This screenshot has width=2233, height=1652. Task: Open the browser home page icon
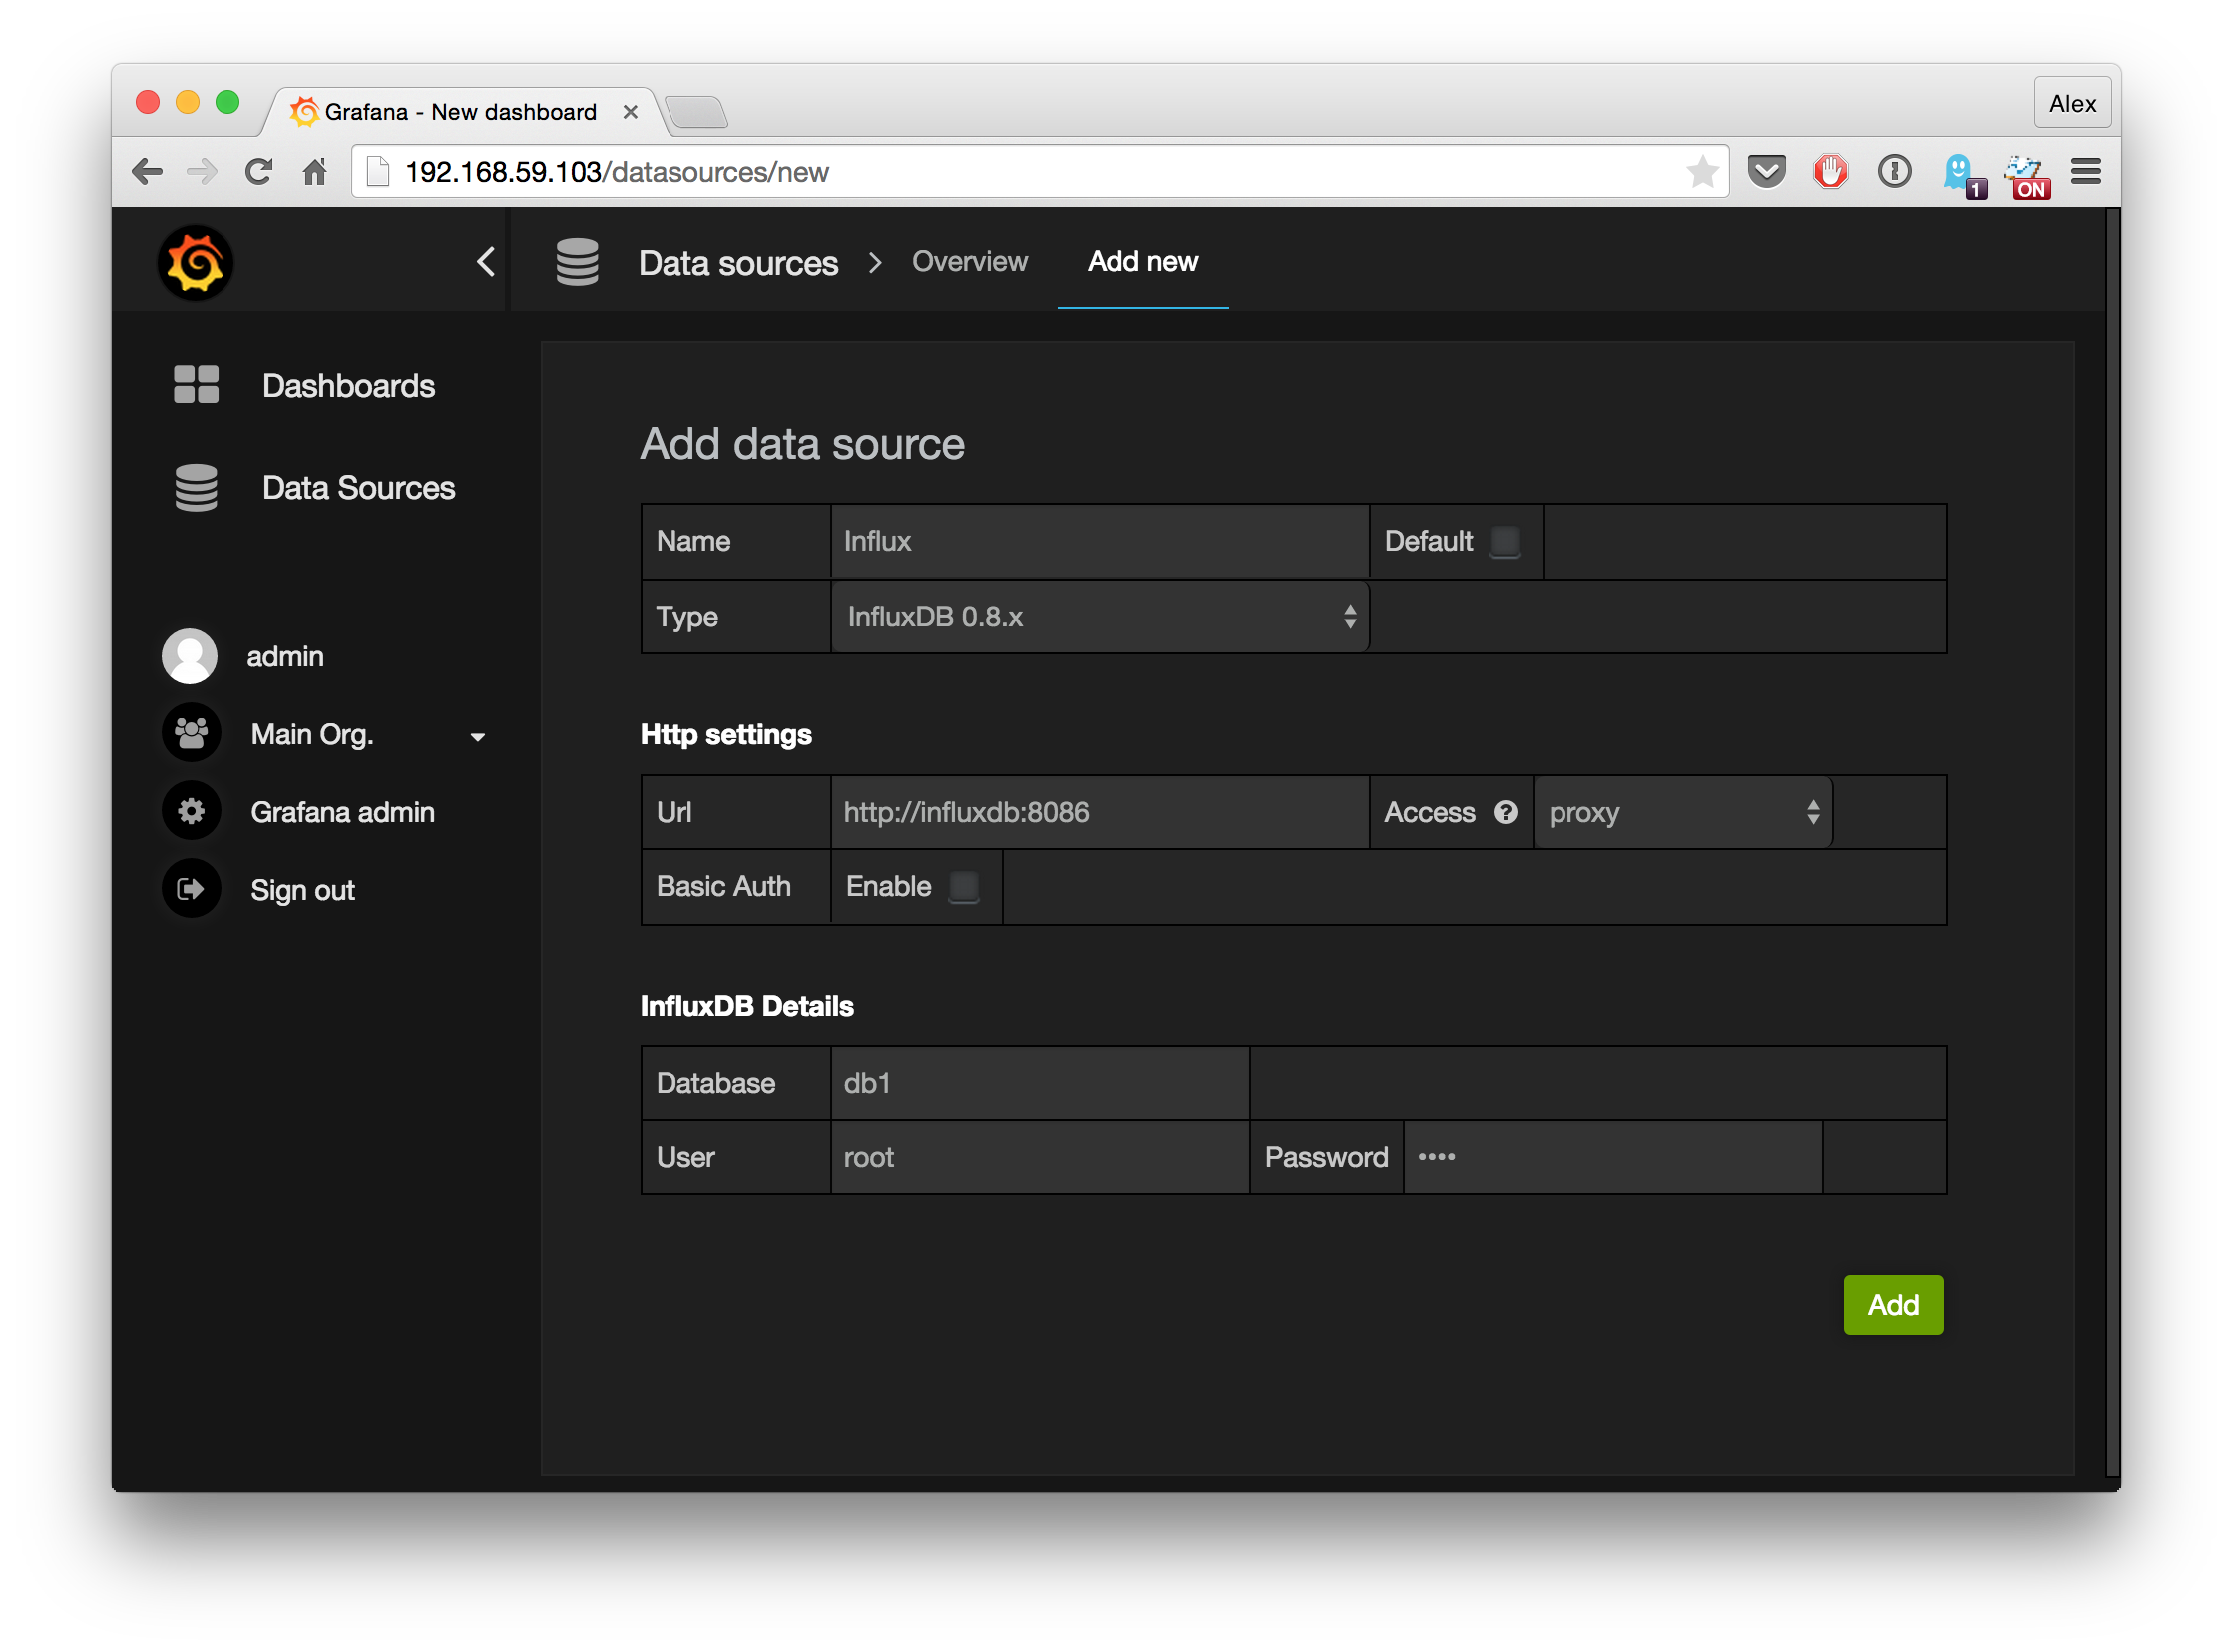[315, 171]
